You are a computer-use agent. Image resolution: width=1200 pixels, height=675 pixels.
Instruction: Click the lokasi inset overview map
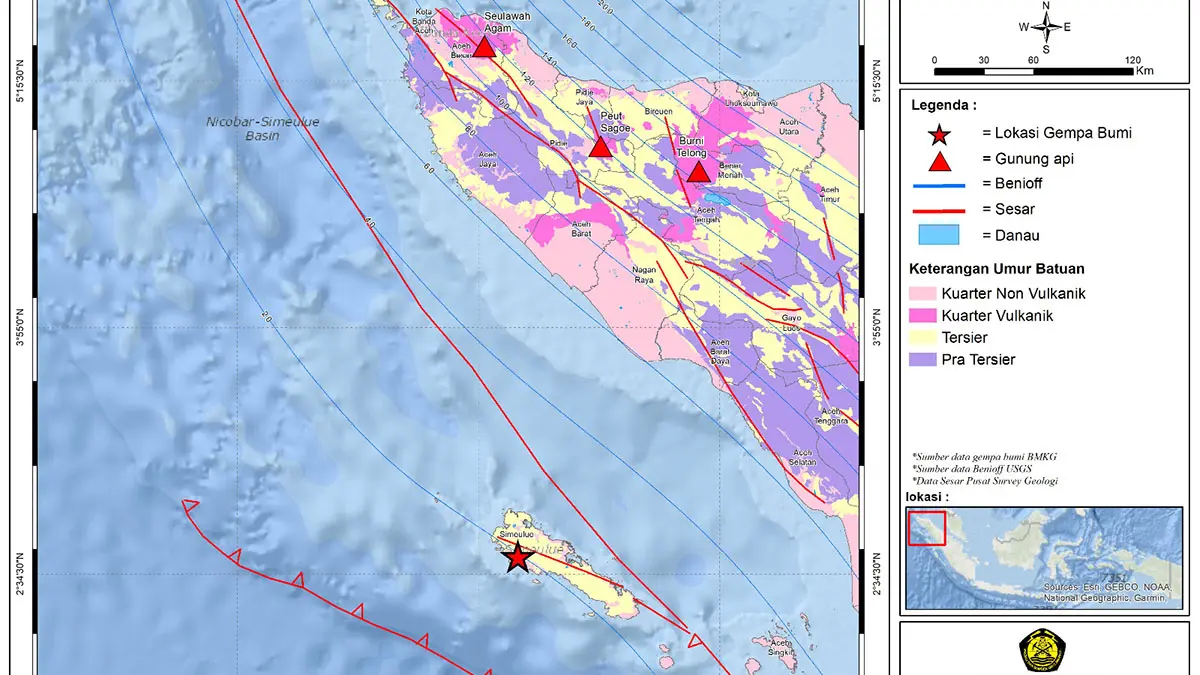[1043, 558]
